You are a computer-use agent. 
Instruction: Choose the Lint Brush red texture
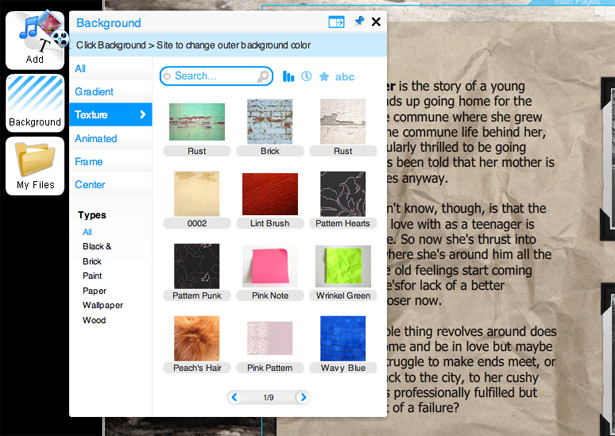[270, 194]
